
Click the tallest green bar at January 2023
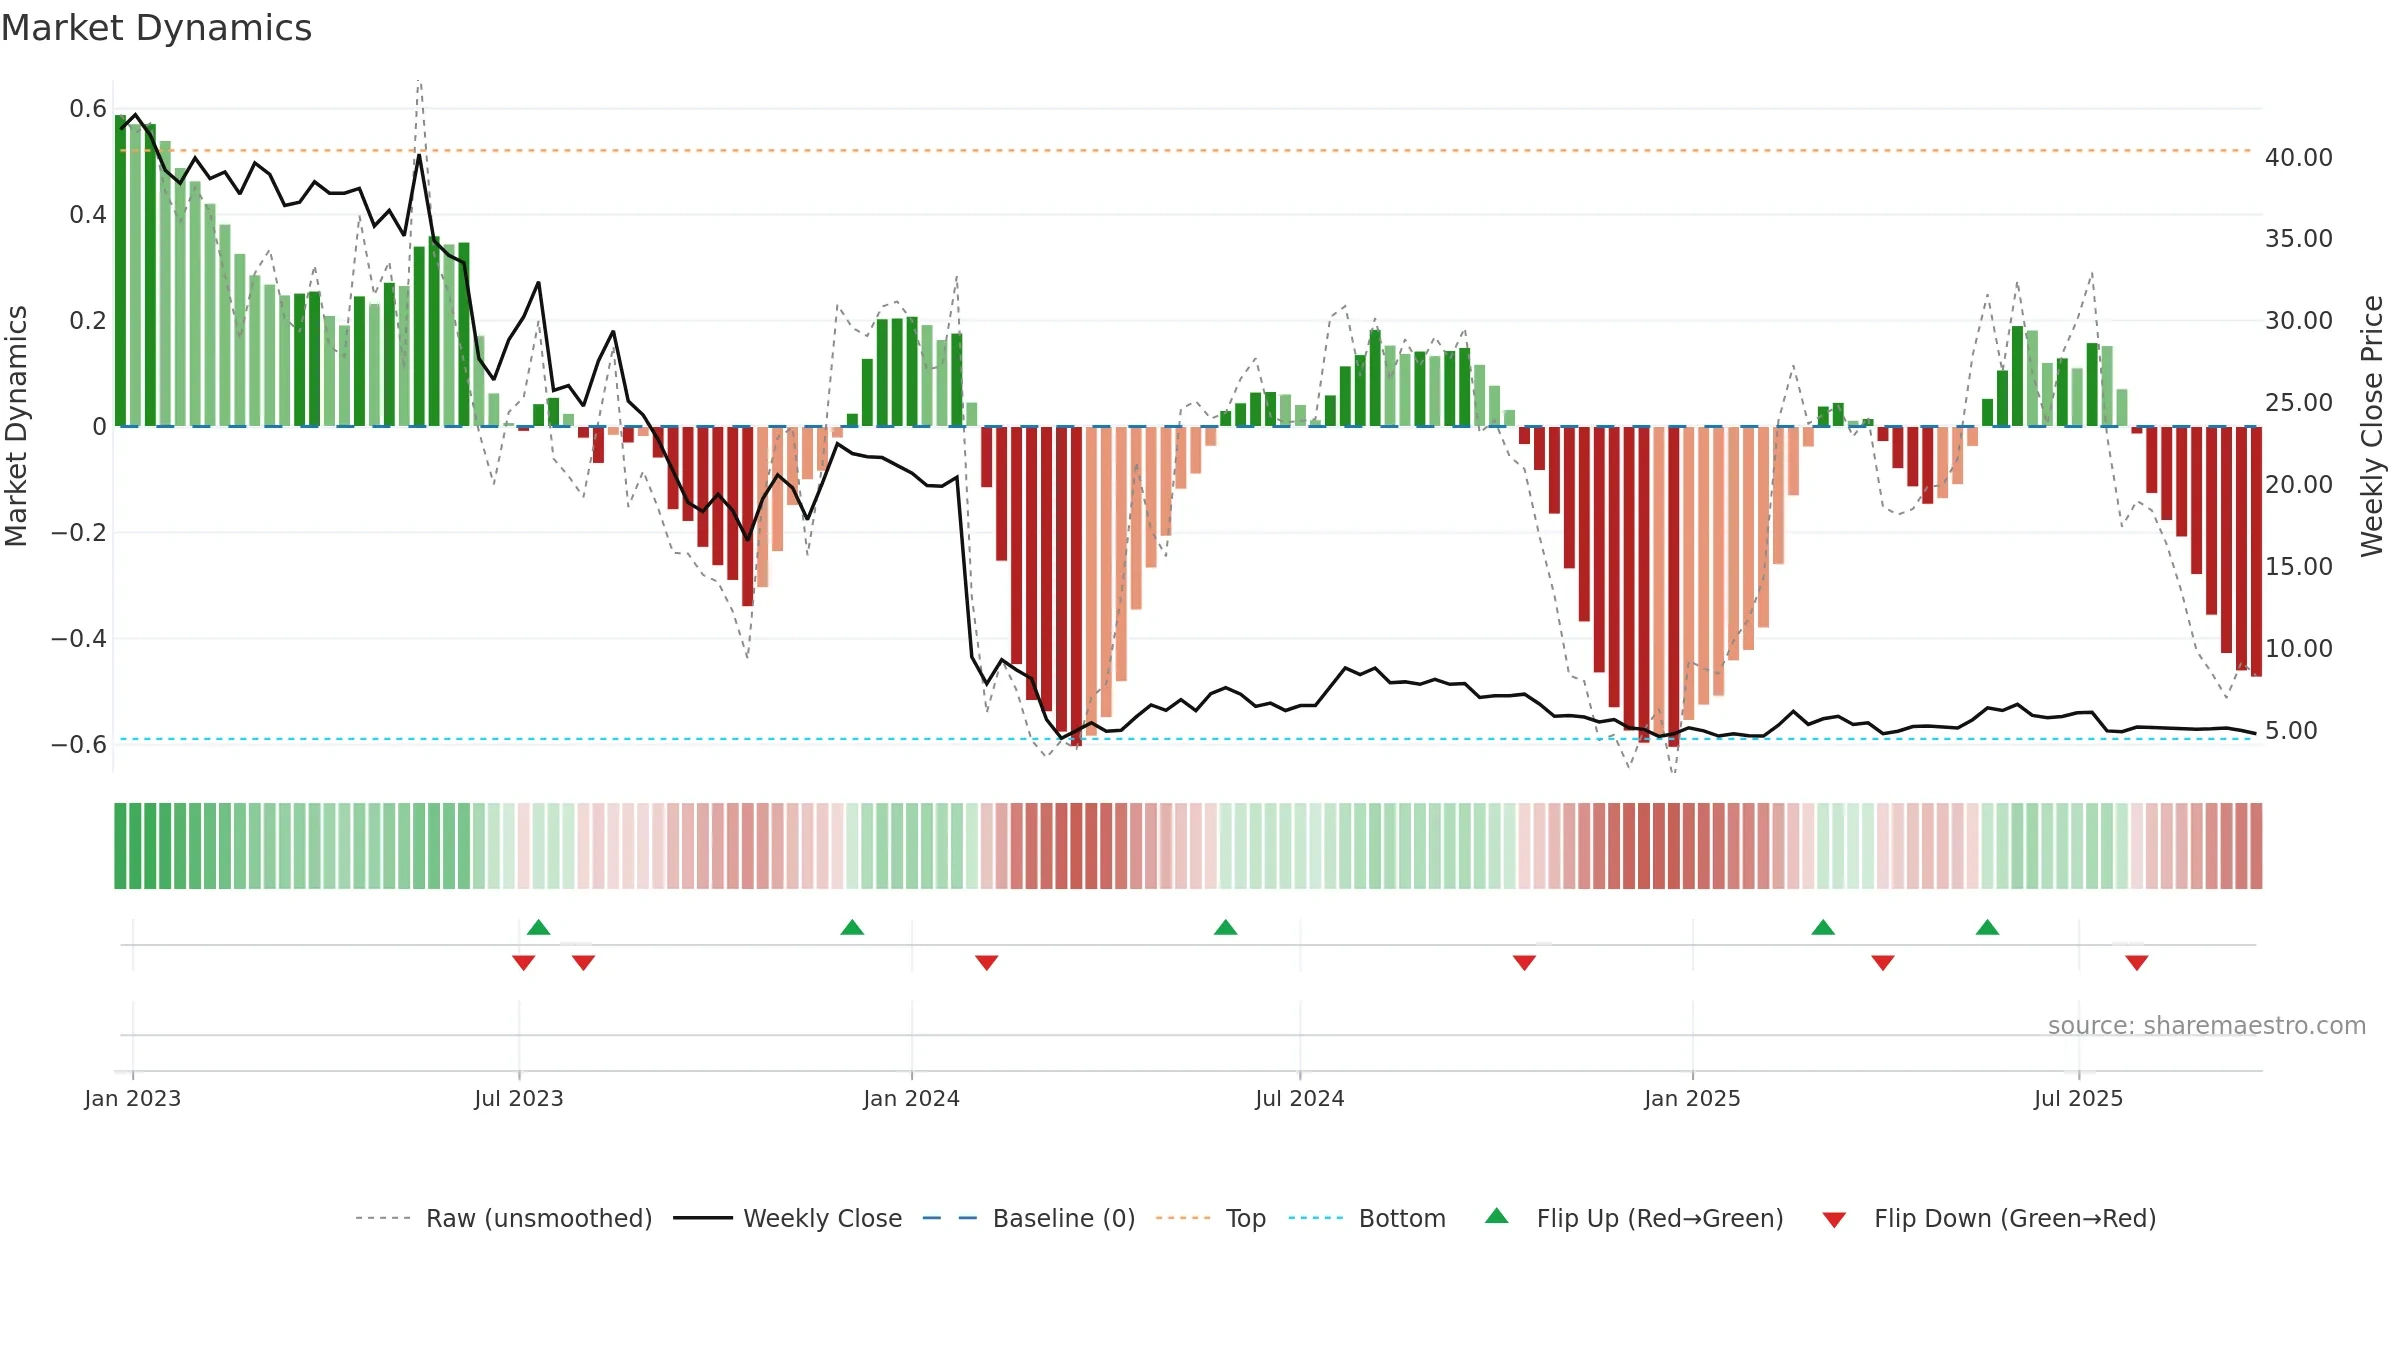tap(121, 271)
